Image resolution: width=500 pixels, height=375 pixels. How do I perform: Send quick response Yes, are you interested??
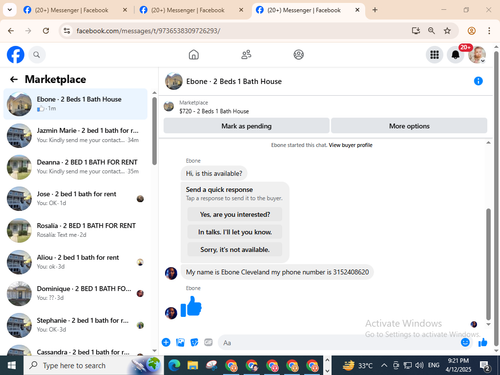point(235,214)
